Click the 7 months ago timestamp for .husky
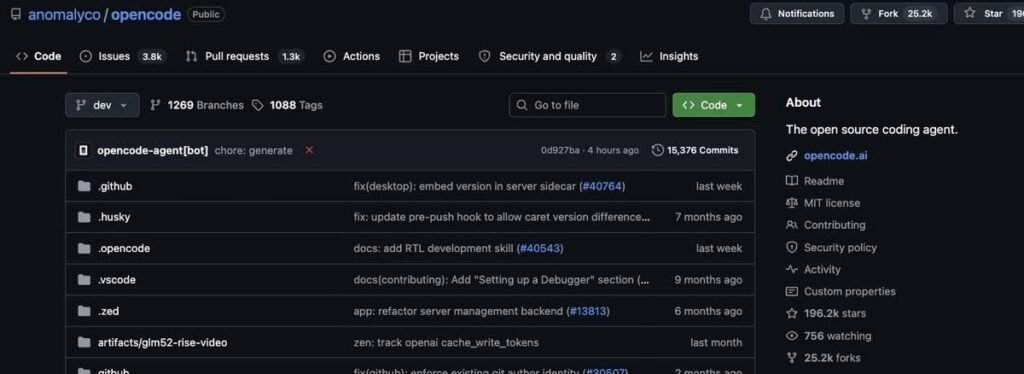Screen dimensions: 1024x374 pyautogui.click(x=709, y=217)
